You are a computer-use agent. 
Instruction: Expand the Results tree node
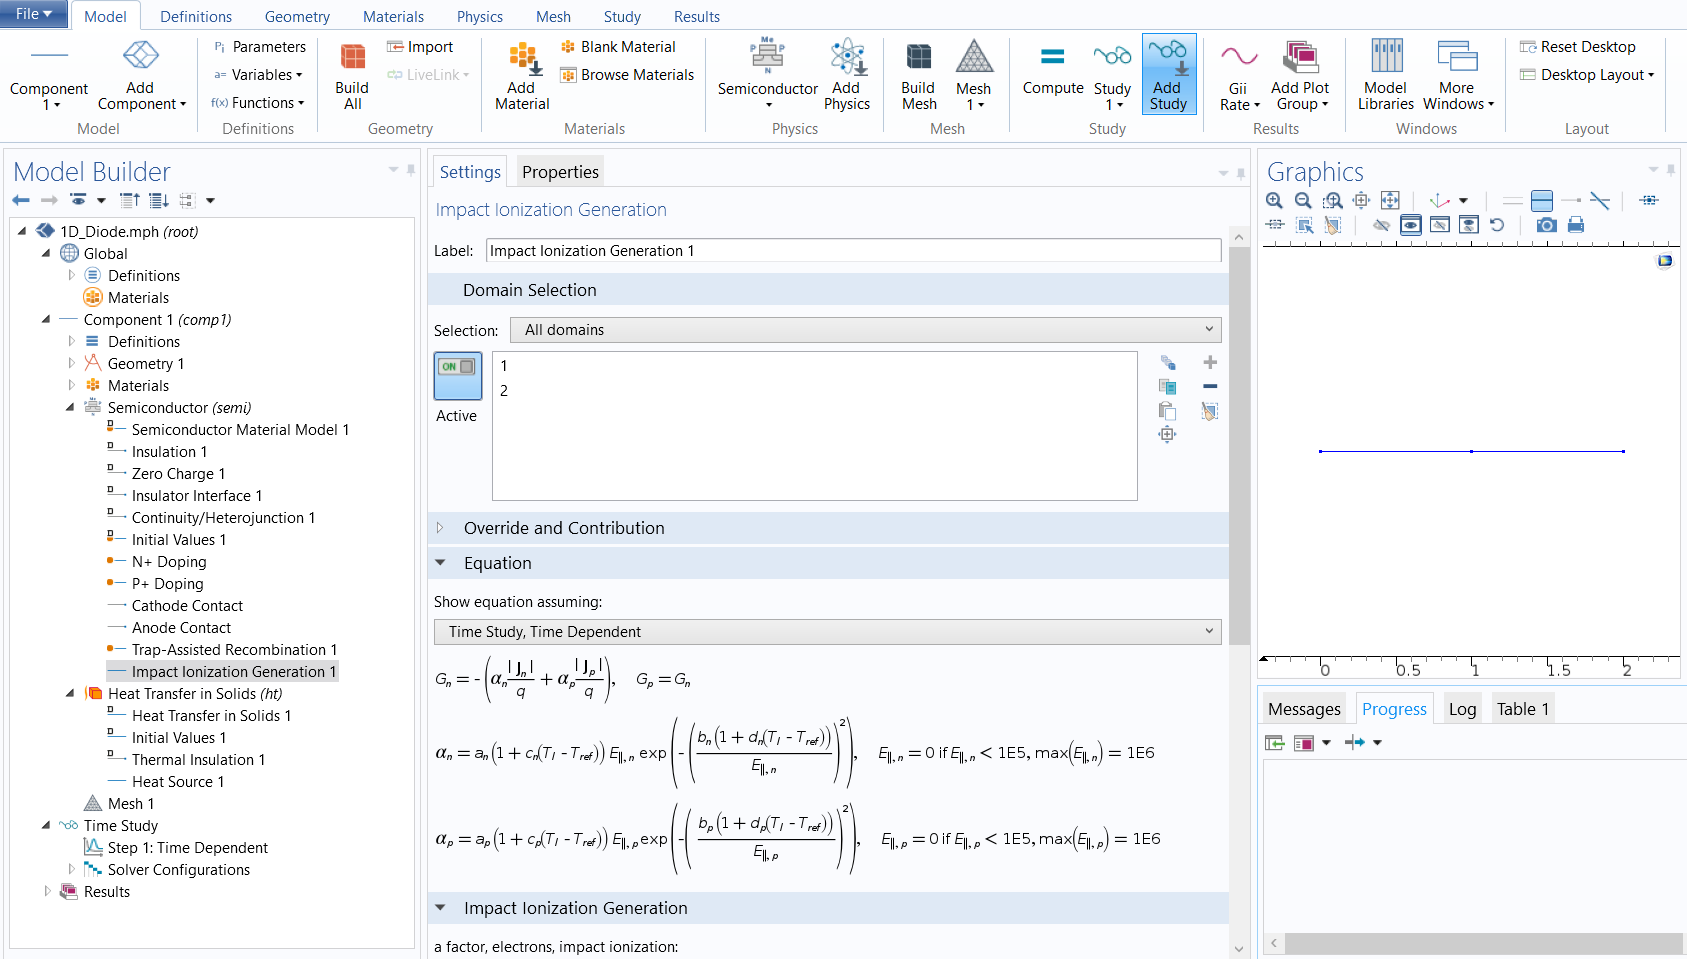pos(47,891)
